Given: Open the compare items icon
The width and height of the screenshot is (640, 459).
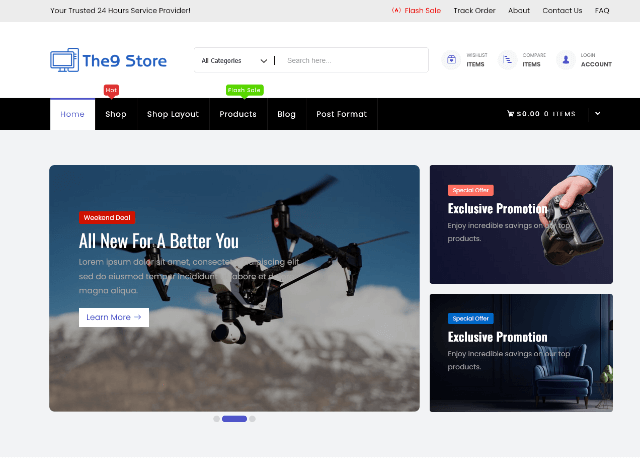Looking at the screenshot, I should click(x=507, y=60).
